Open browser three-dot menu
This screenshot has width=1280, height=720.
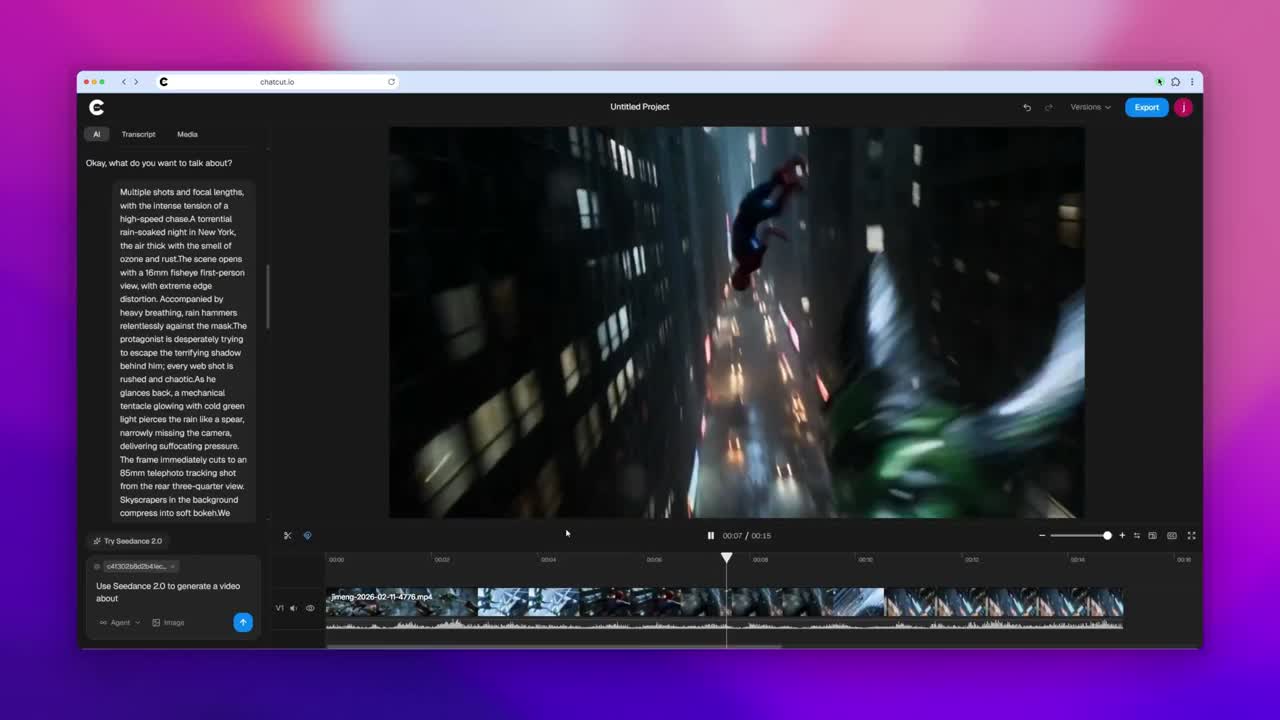[x=1192, y=82]
